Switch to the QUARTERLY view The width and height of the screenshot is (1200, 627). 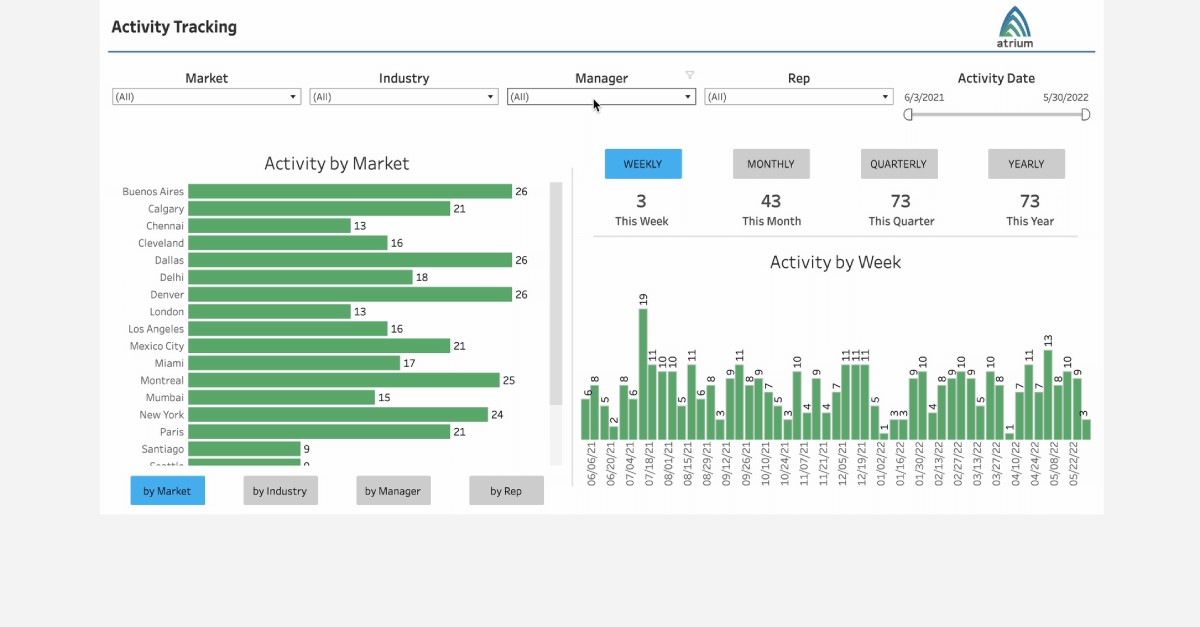pos(899,163)
